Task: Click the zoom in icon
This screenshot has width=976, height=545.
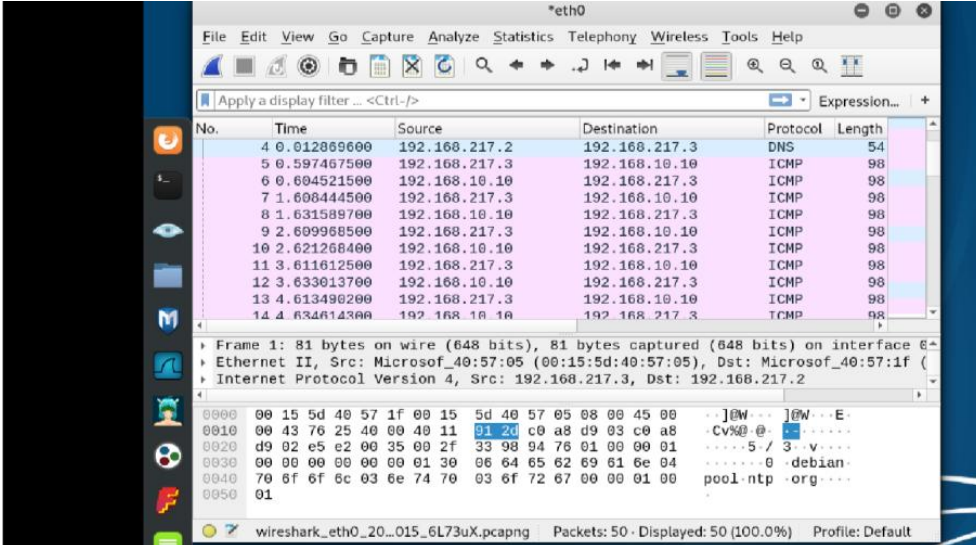Action: [755, 66]
